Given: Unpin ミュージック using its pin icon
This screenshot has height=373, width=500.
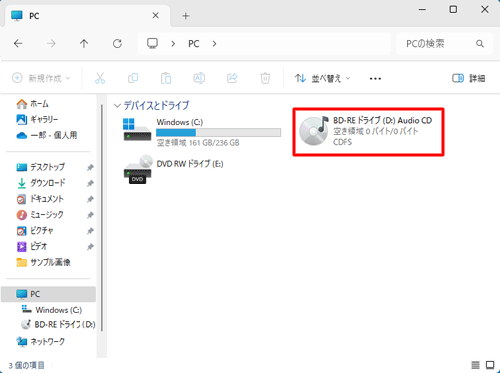Looking at the screenshot, I should tap(90, 215).
